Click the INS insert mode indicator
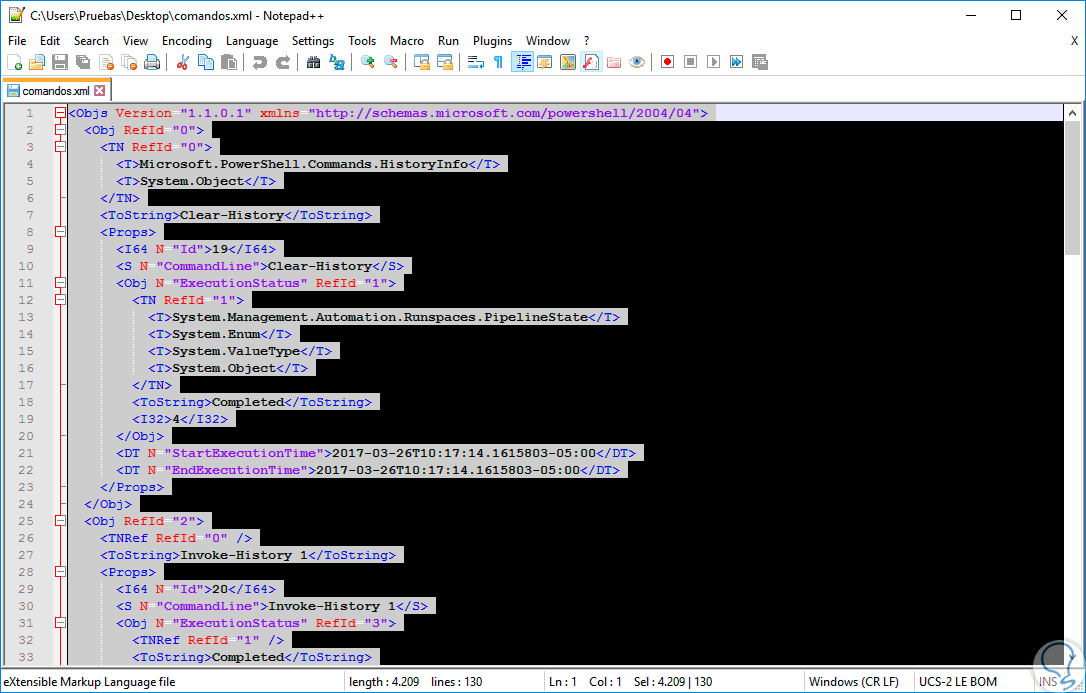Viewport: 1086px width, 693px height. coord(1047,682)
